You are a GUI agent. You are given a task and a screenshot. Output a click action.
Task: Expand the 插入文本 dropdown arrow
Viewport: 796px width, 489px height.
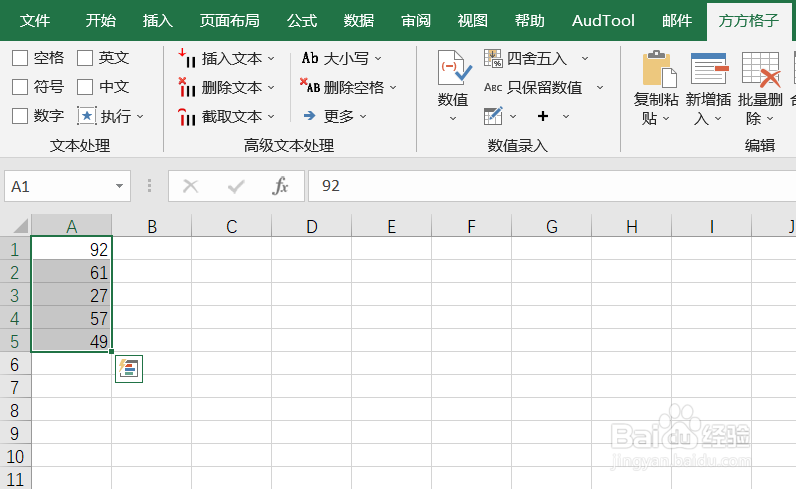coord(271,59)
